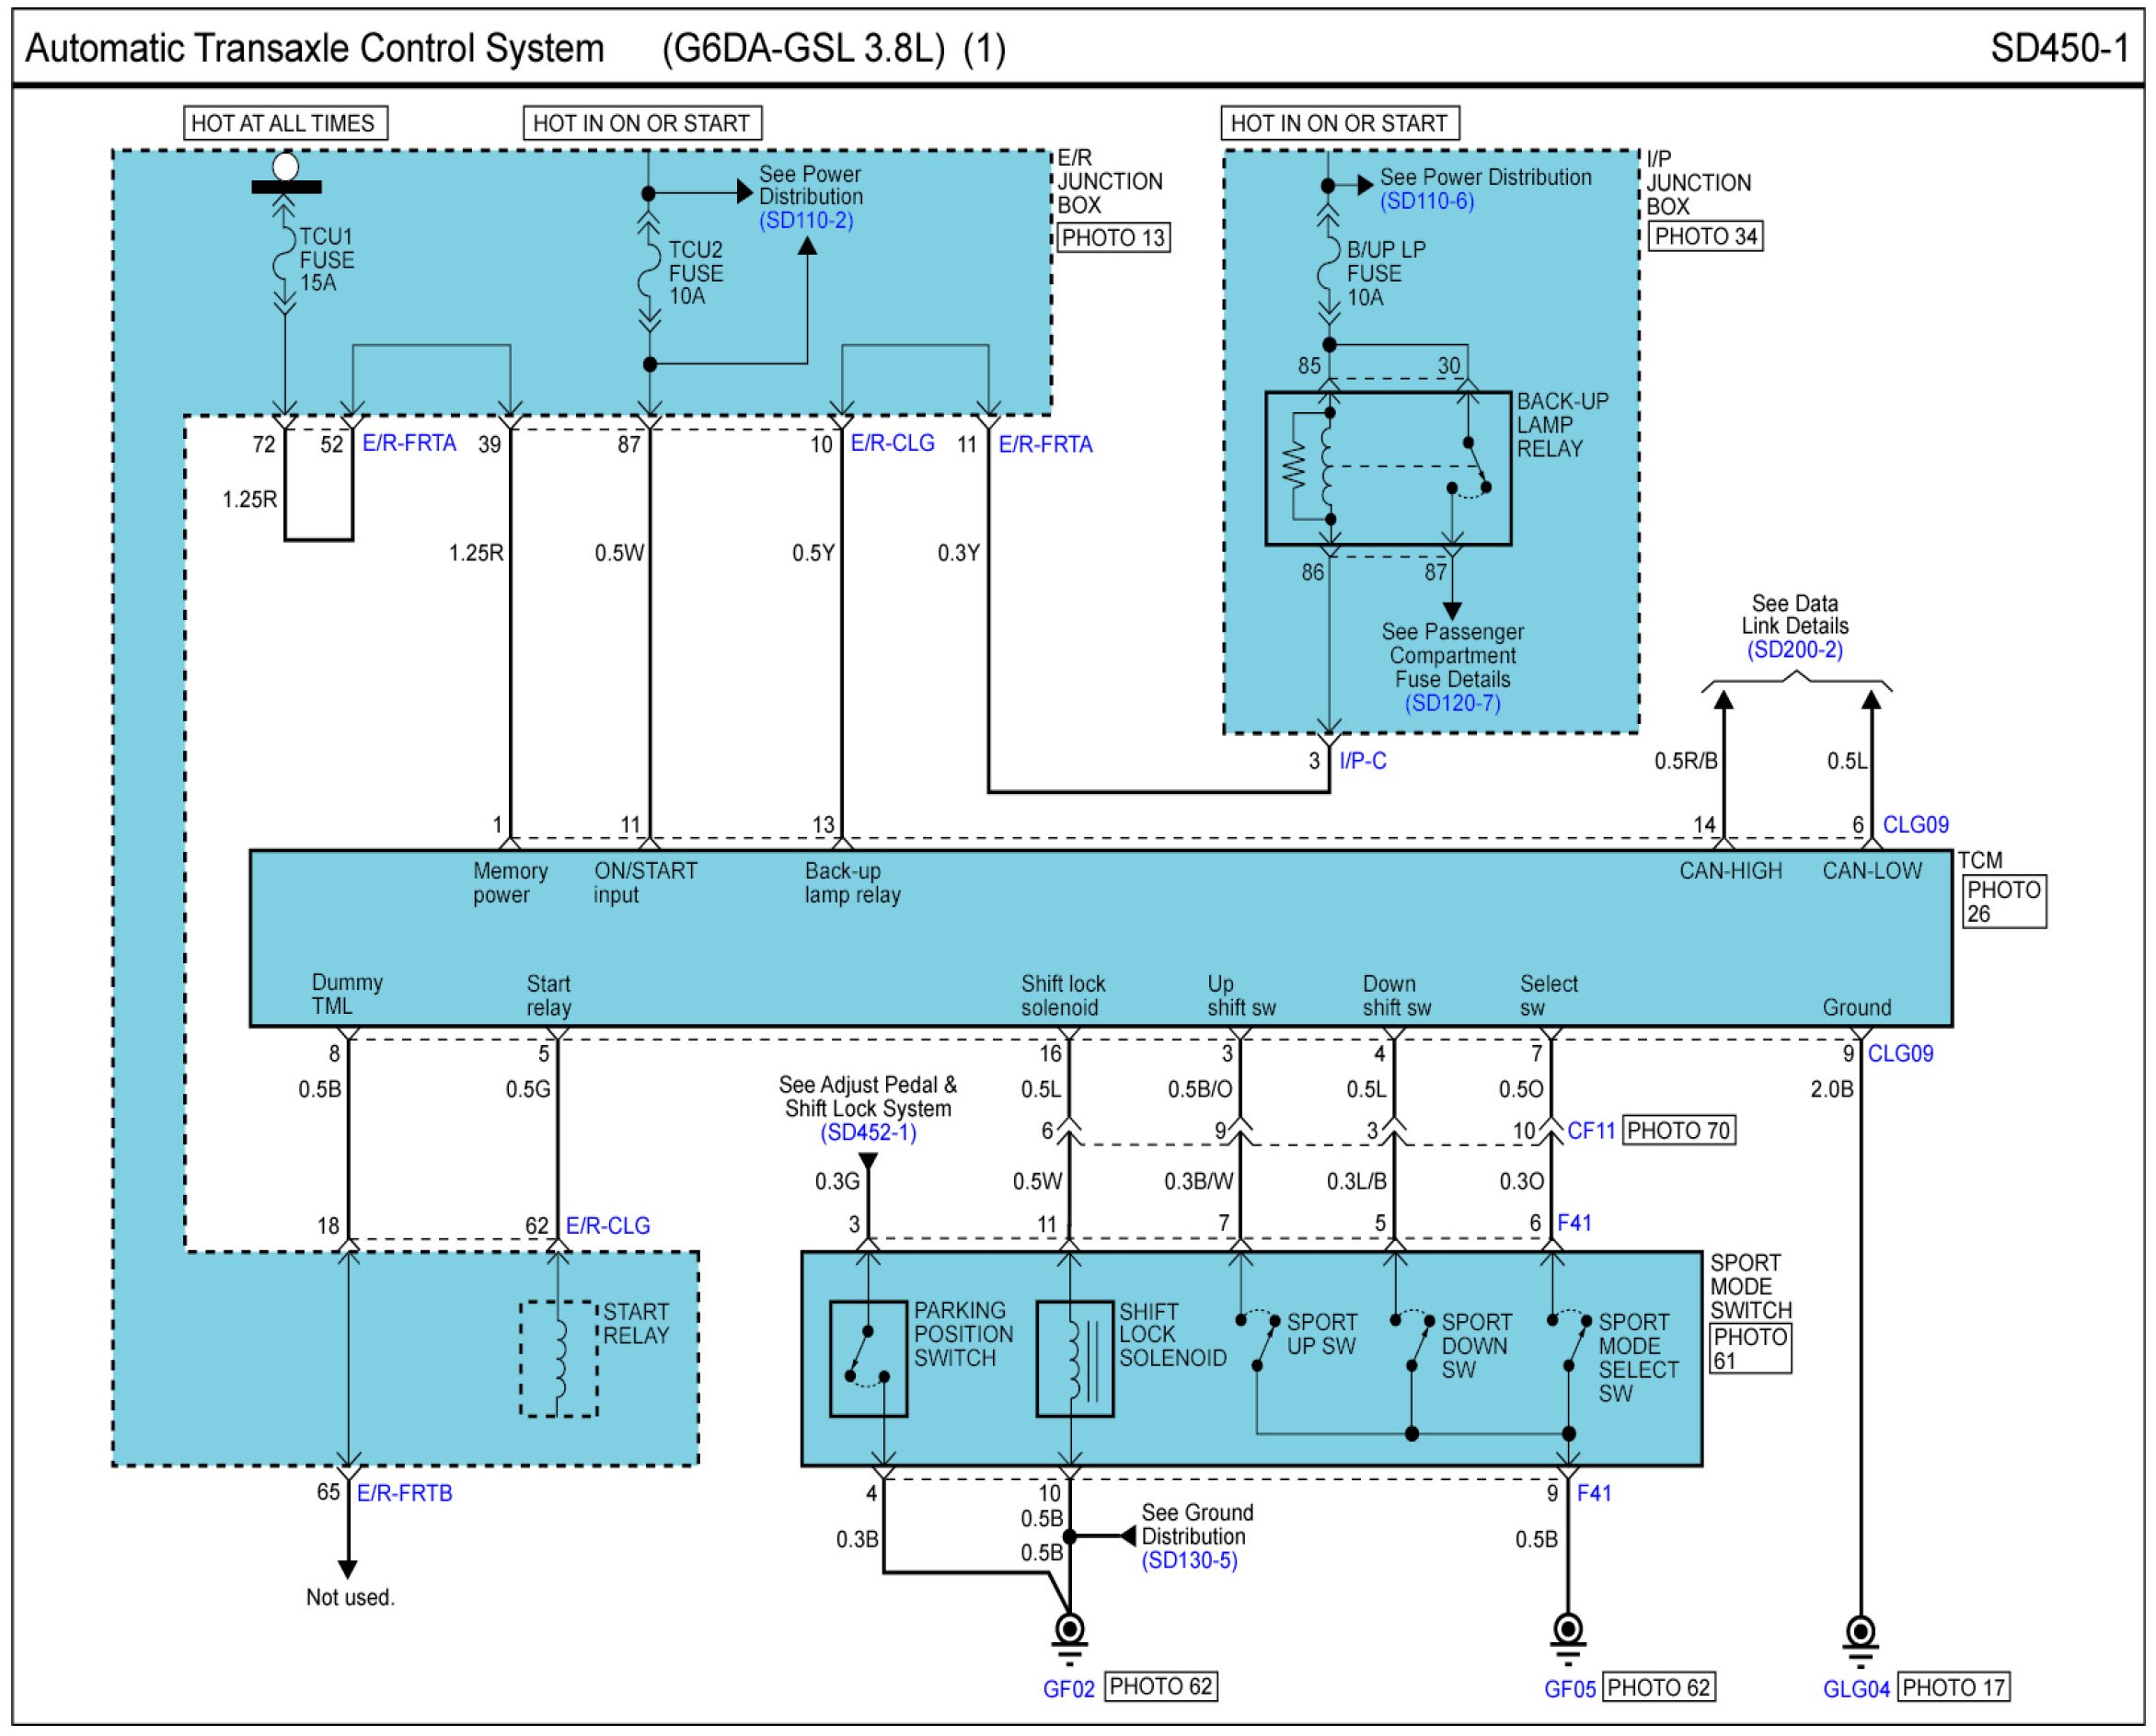The image size is (2156, 1736).
Task: Select the E/R-FRTA connector label at pin 11
Action: pyautogui.click(x=1045, y=444)
